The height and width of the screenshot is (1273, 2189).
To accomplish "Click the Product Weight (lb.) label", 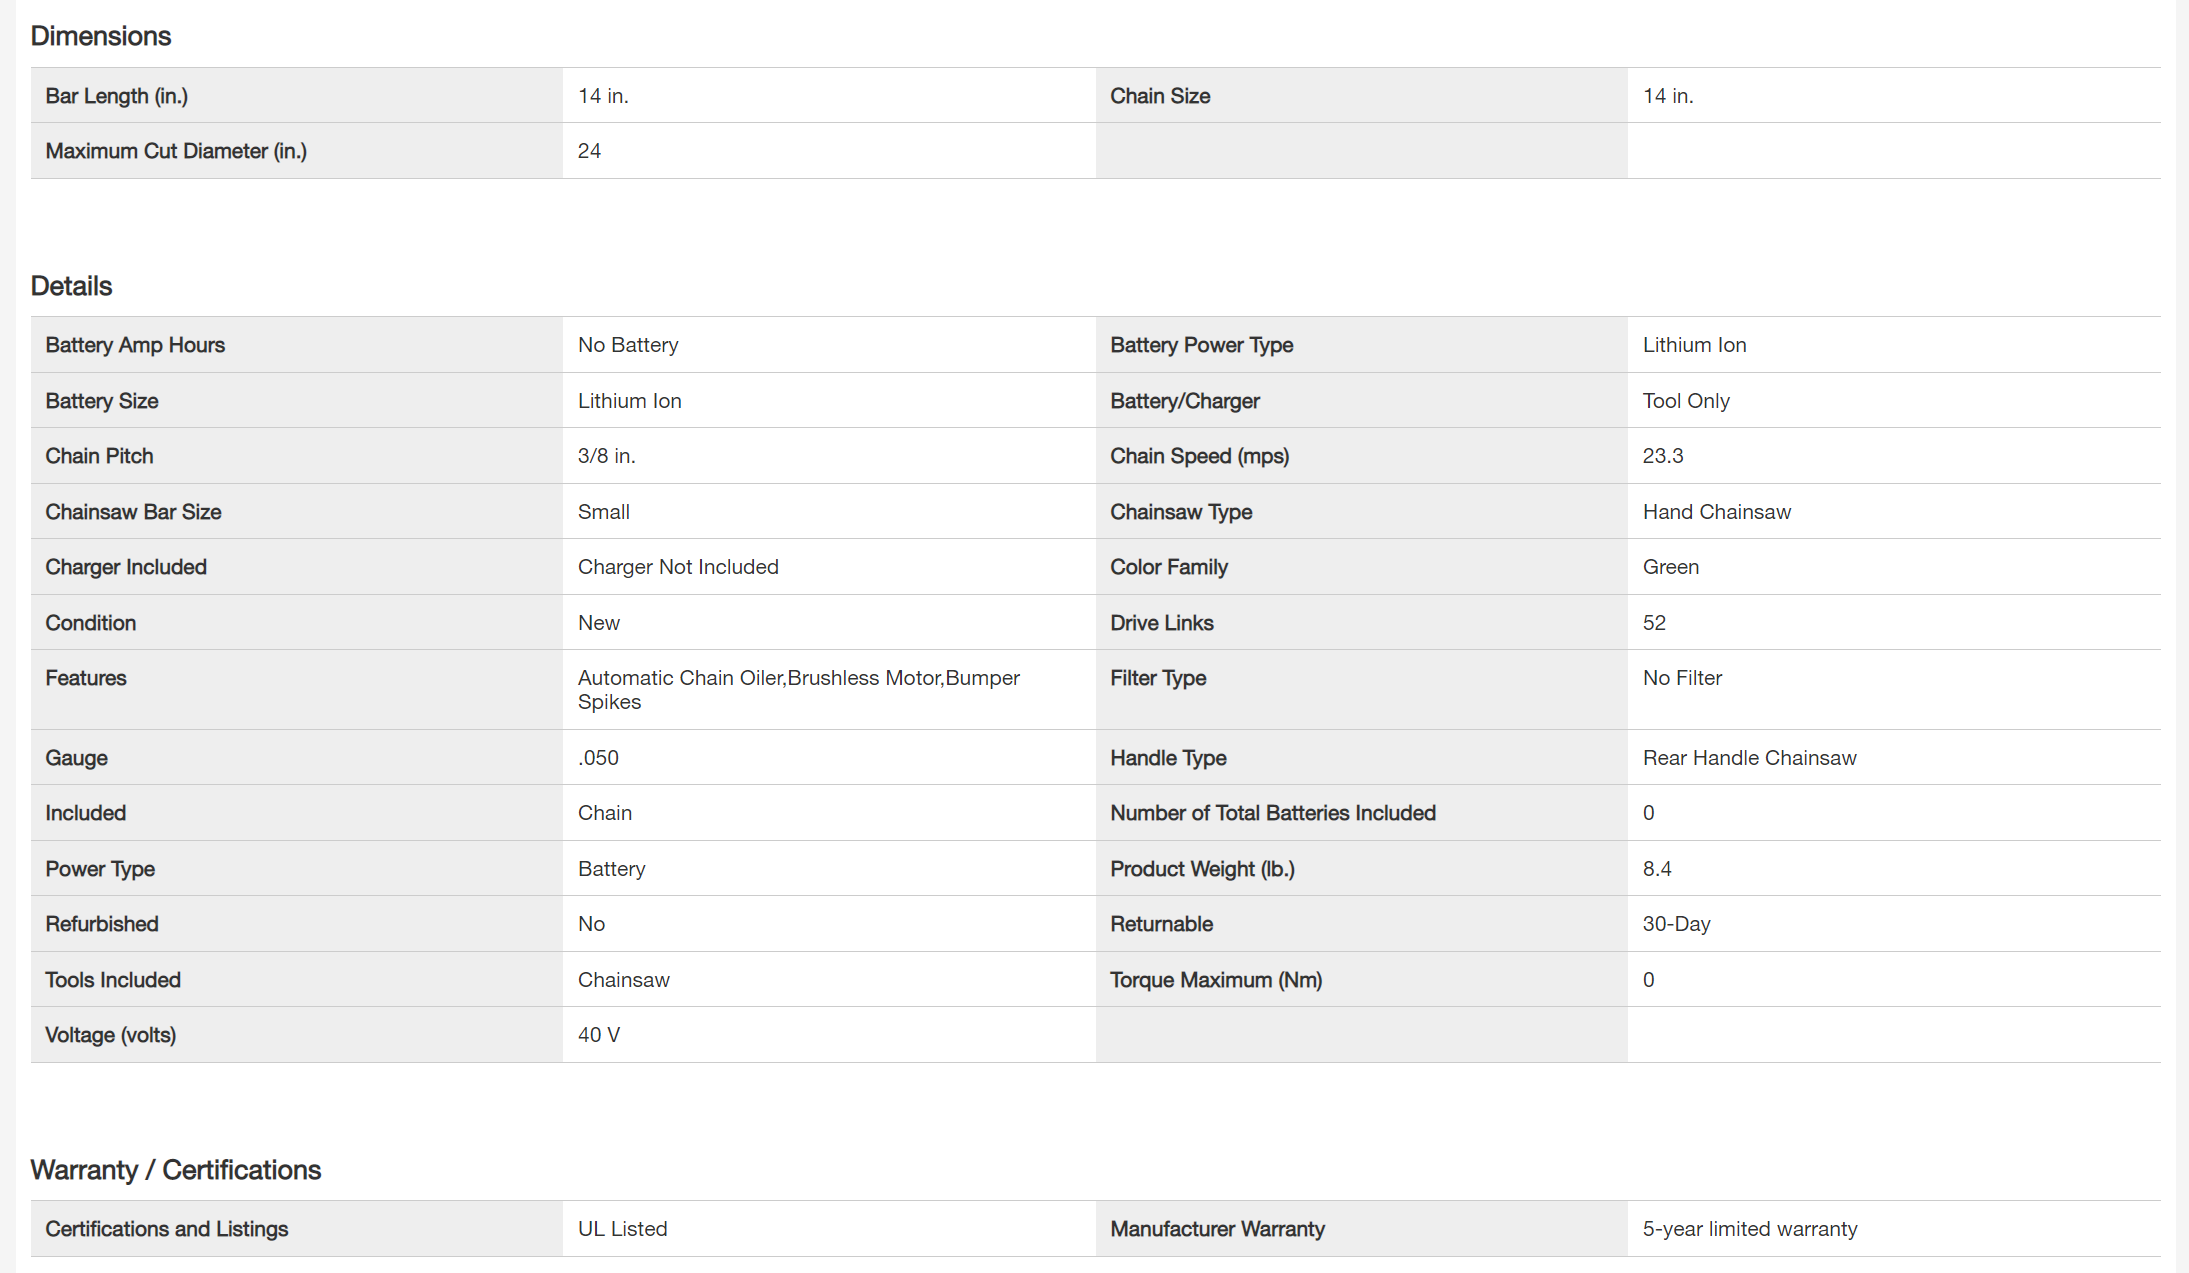I will pos(1202,869).
